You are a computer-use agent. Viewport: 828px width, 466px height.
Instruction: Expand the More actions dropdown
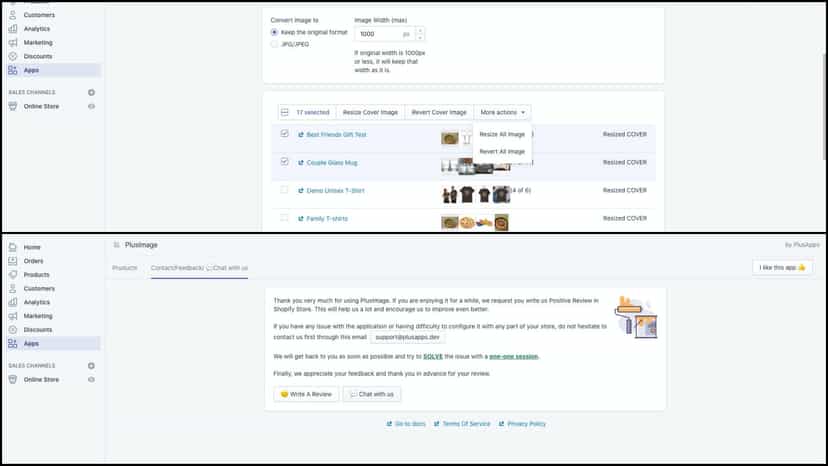point(502,112)
